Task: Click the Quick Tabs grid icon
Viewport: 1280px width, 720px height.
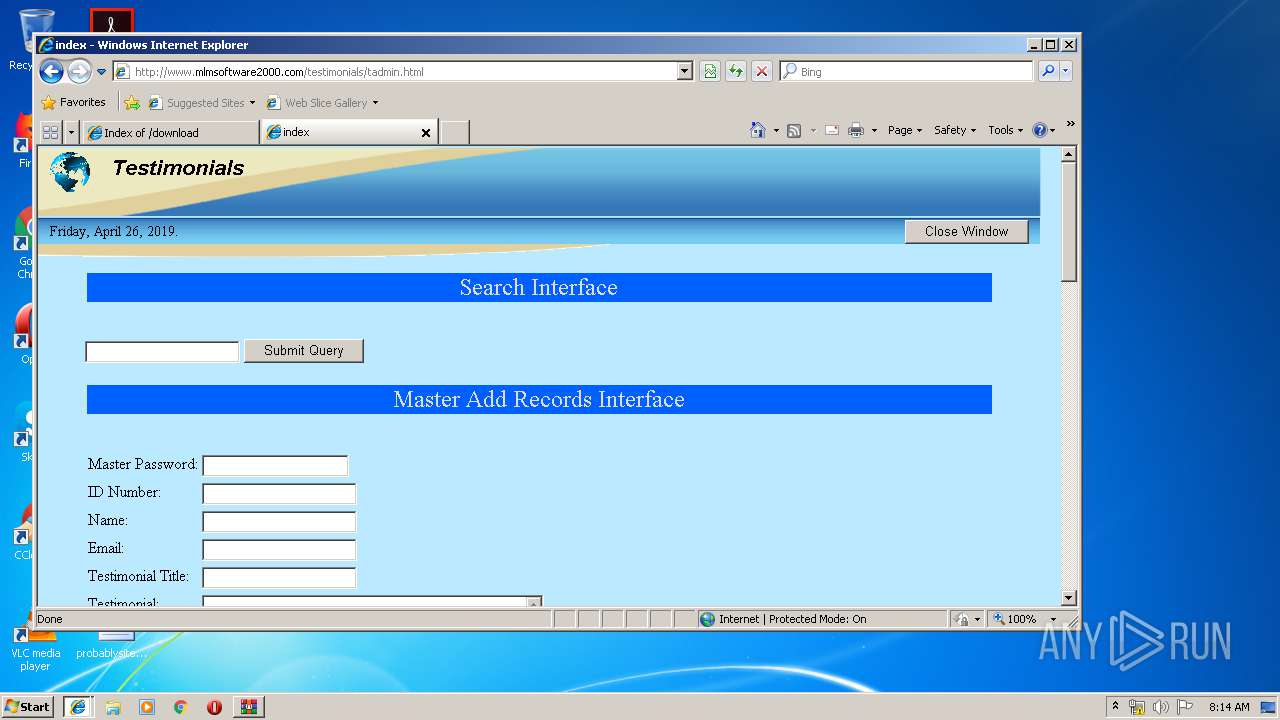Action: point(50,132)
